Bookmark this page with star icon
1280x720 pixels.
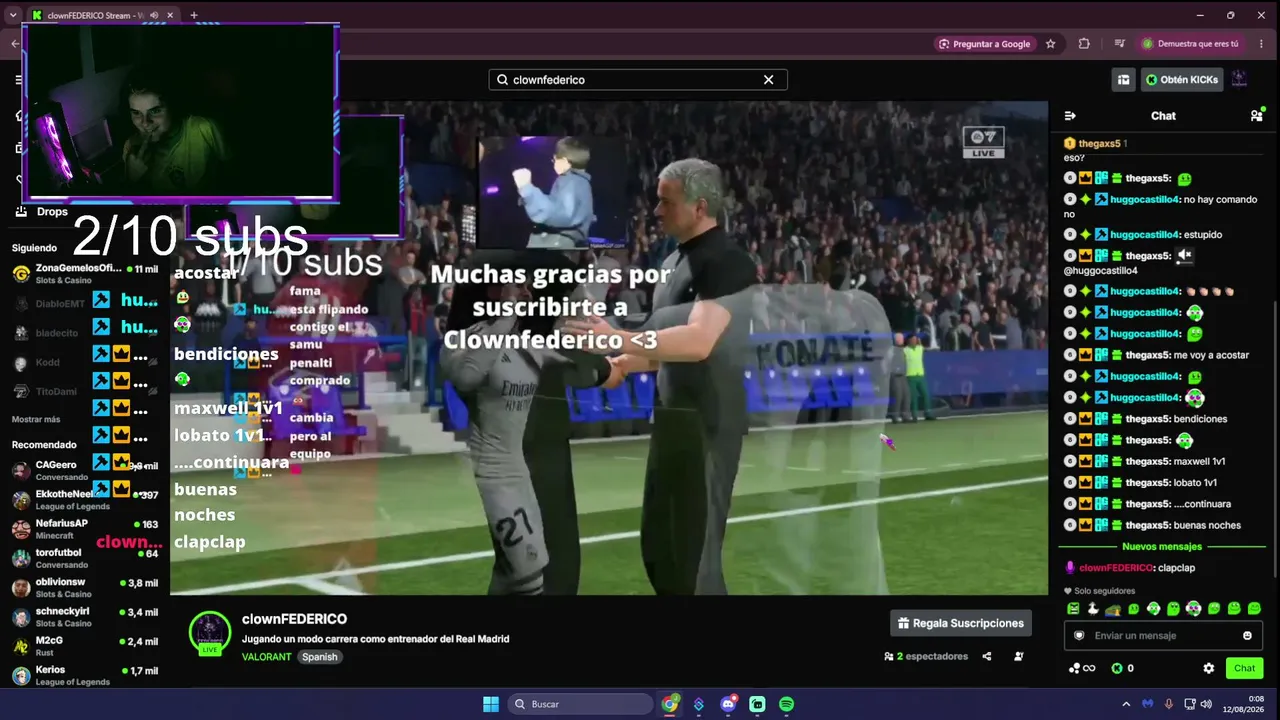click(1050, 44)
